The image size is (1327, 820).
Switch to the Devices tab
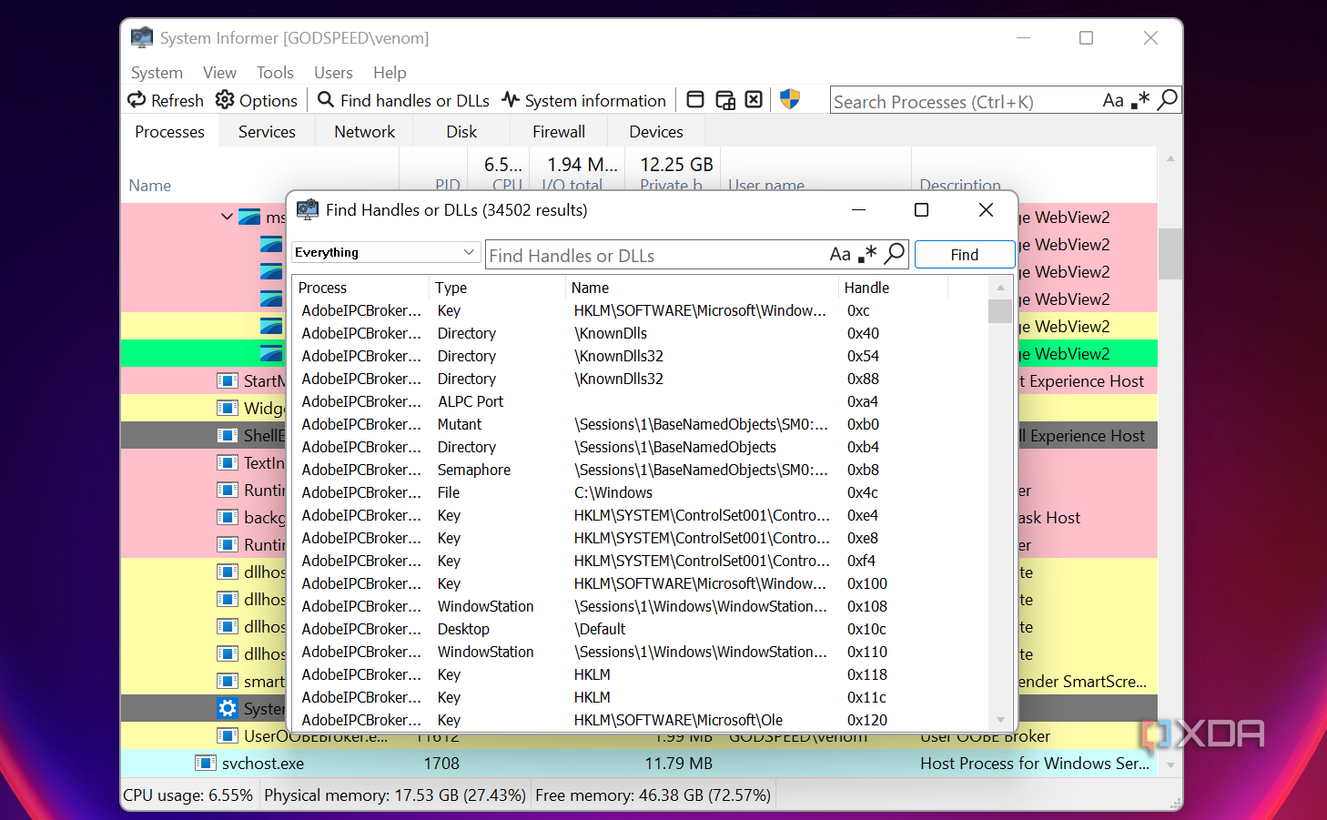point(656,131)
